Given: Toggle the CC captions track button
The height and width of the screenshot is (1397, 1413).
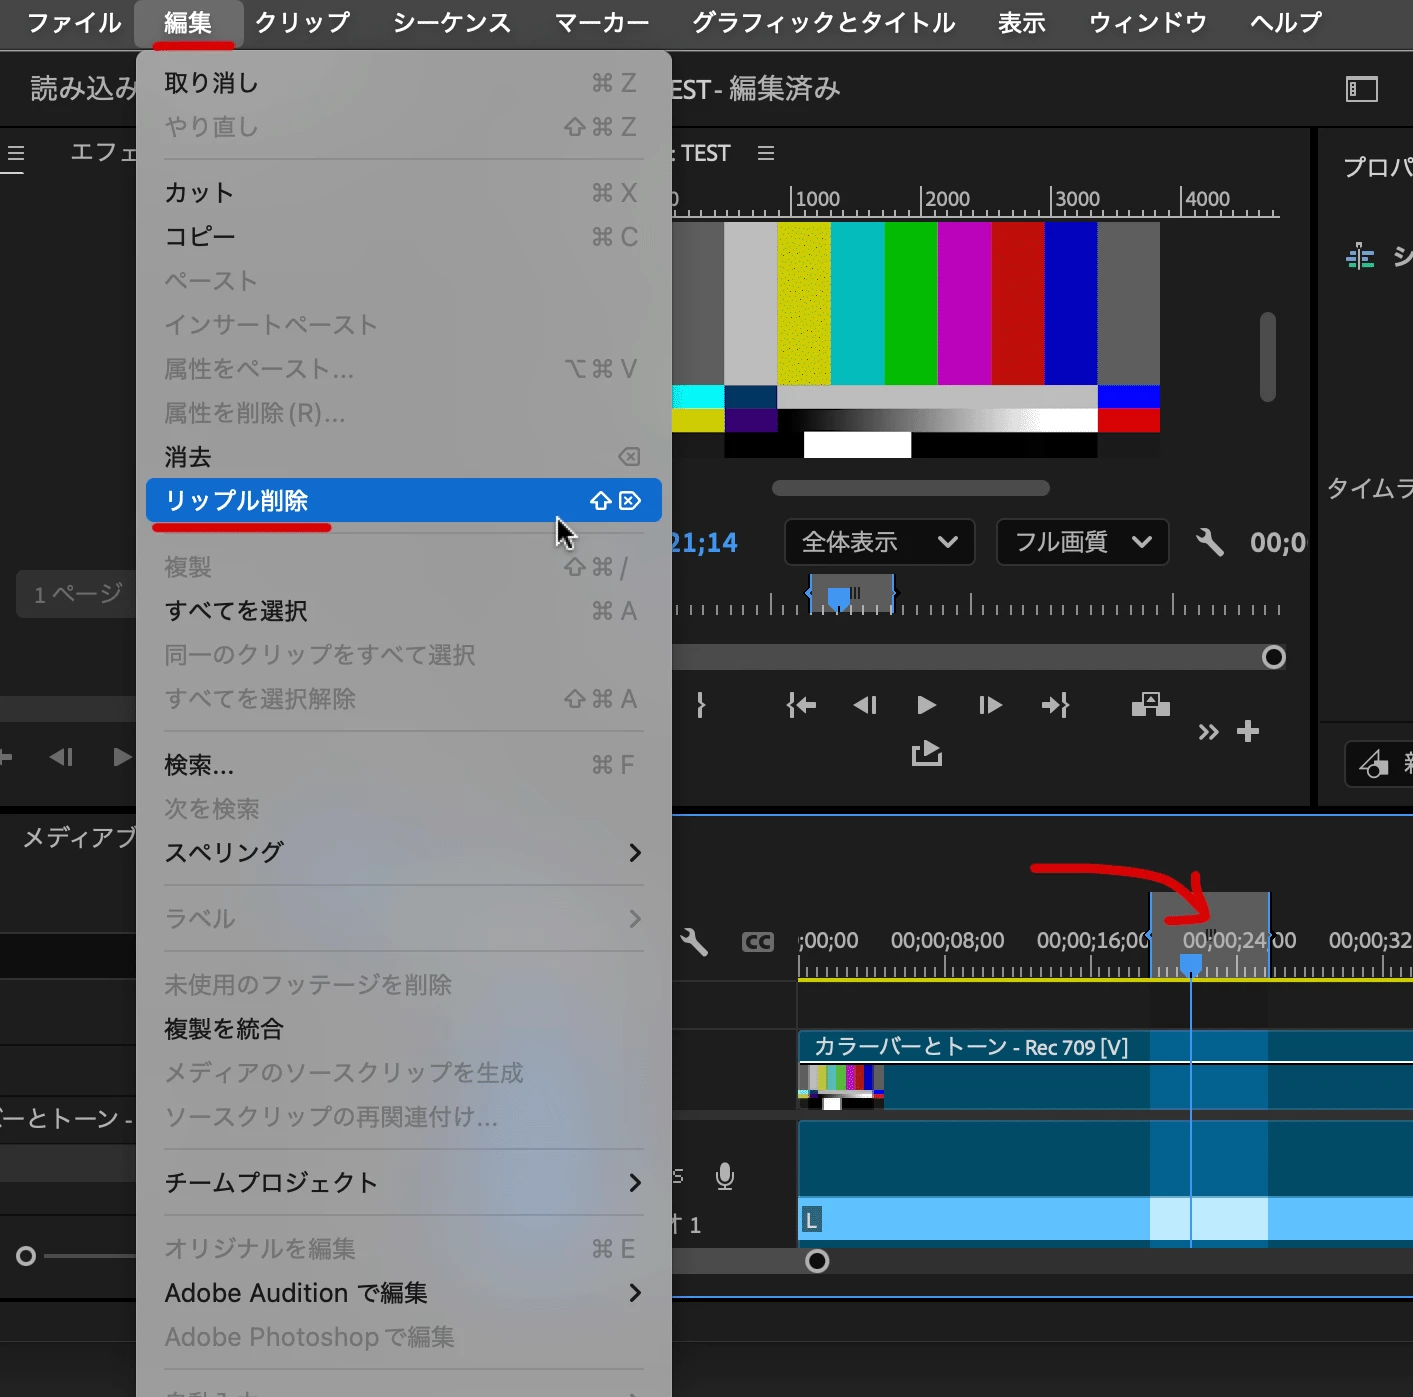Looking at the screenshot, I should [758, 941].
